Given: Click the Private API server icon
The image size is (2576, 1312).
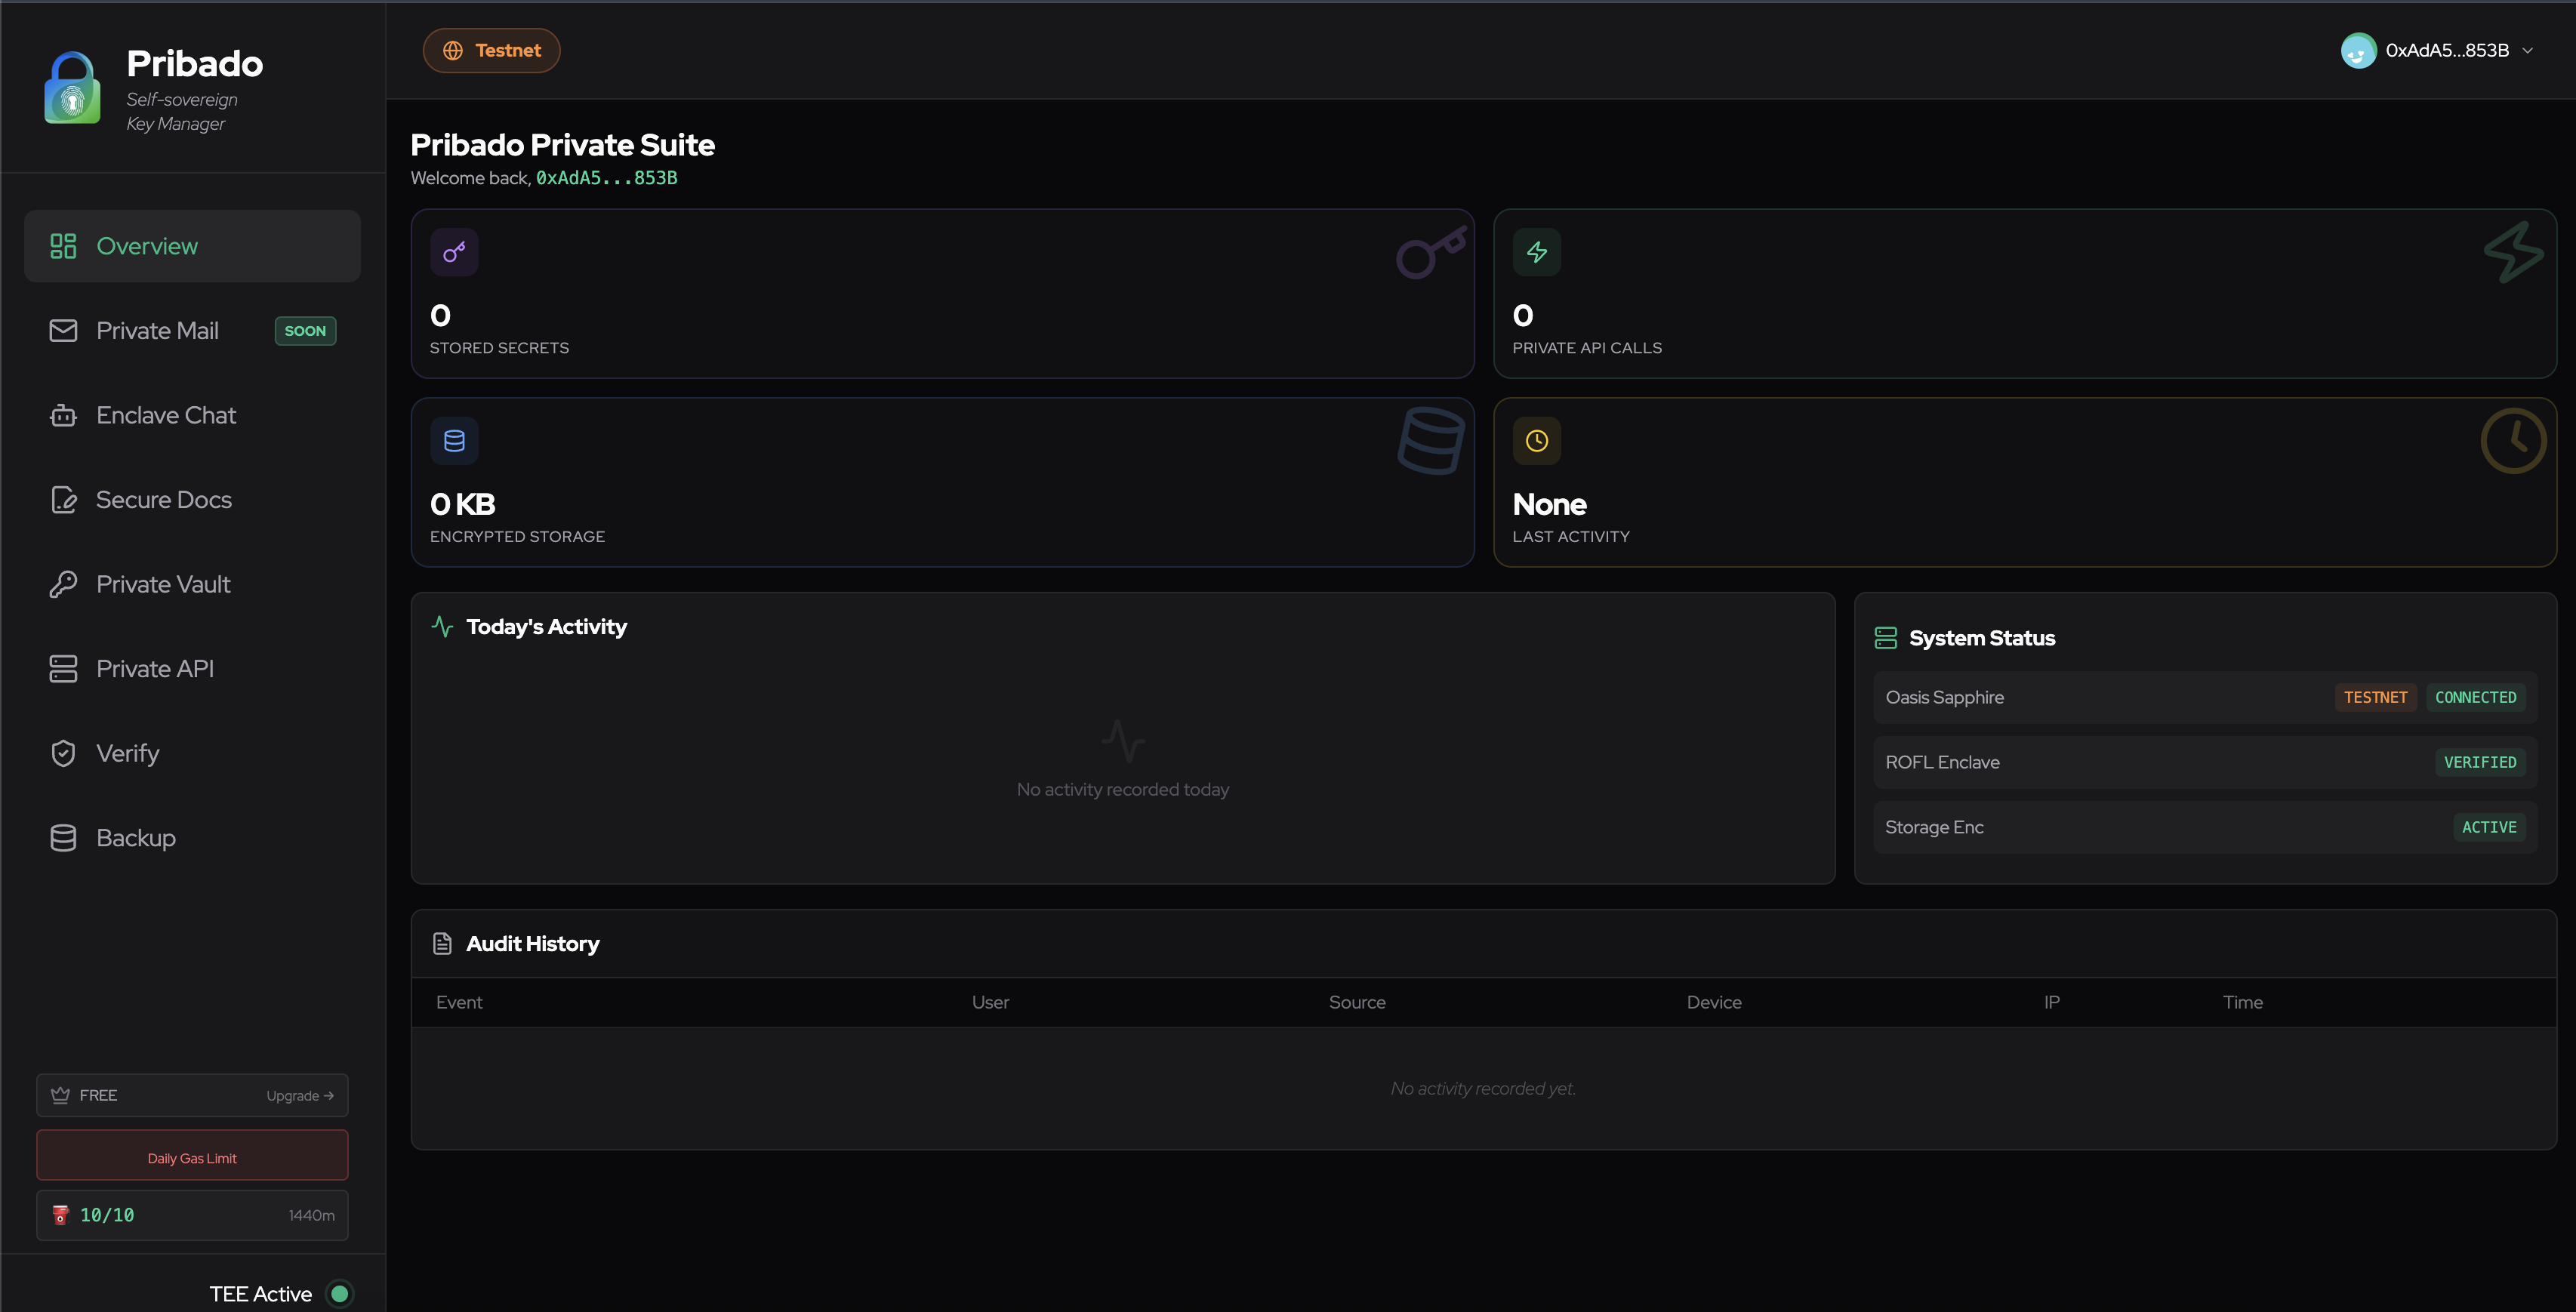Looking at the screenshot, I should click(x=62, y=668).
